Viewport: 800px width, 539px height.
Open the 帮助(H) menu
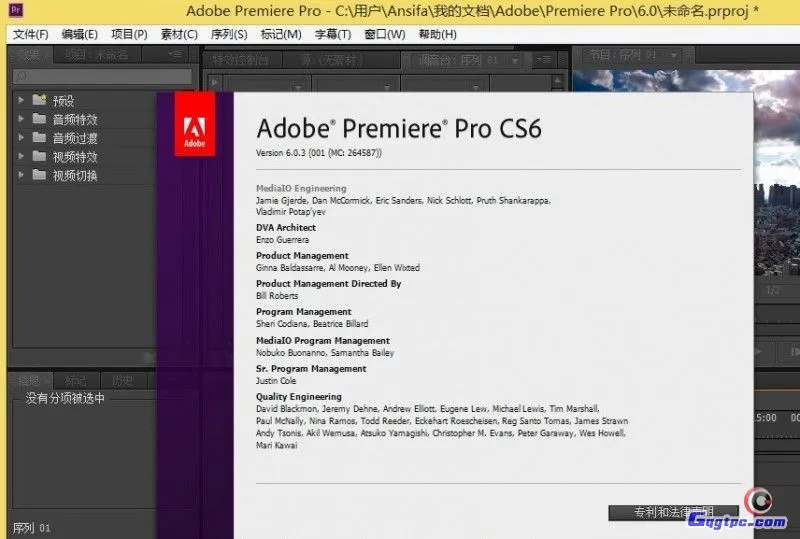click(438, 35)
